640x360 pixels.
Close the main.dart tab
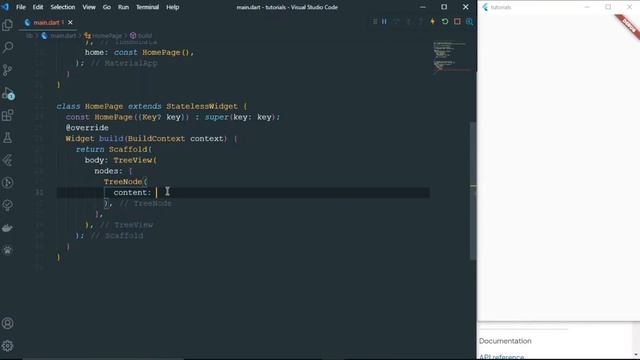tap(70, 22)
